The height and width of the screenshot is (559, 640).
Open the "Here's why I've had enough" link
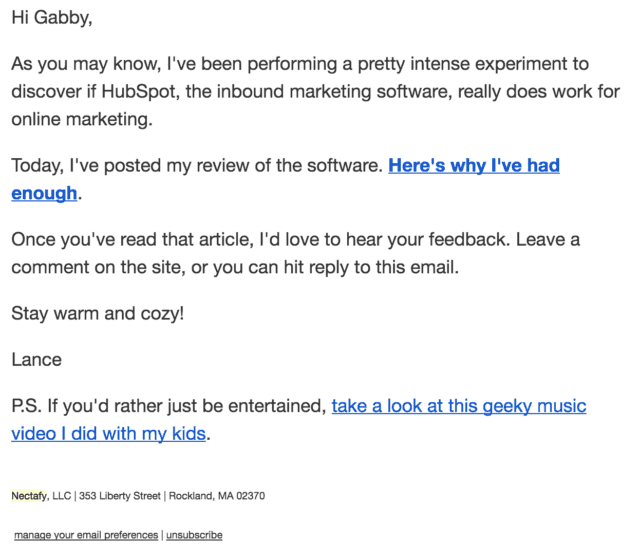(x=473, y=166)
